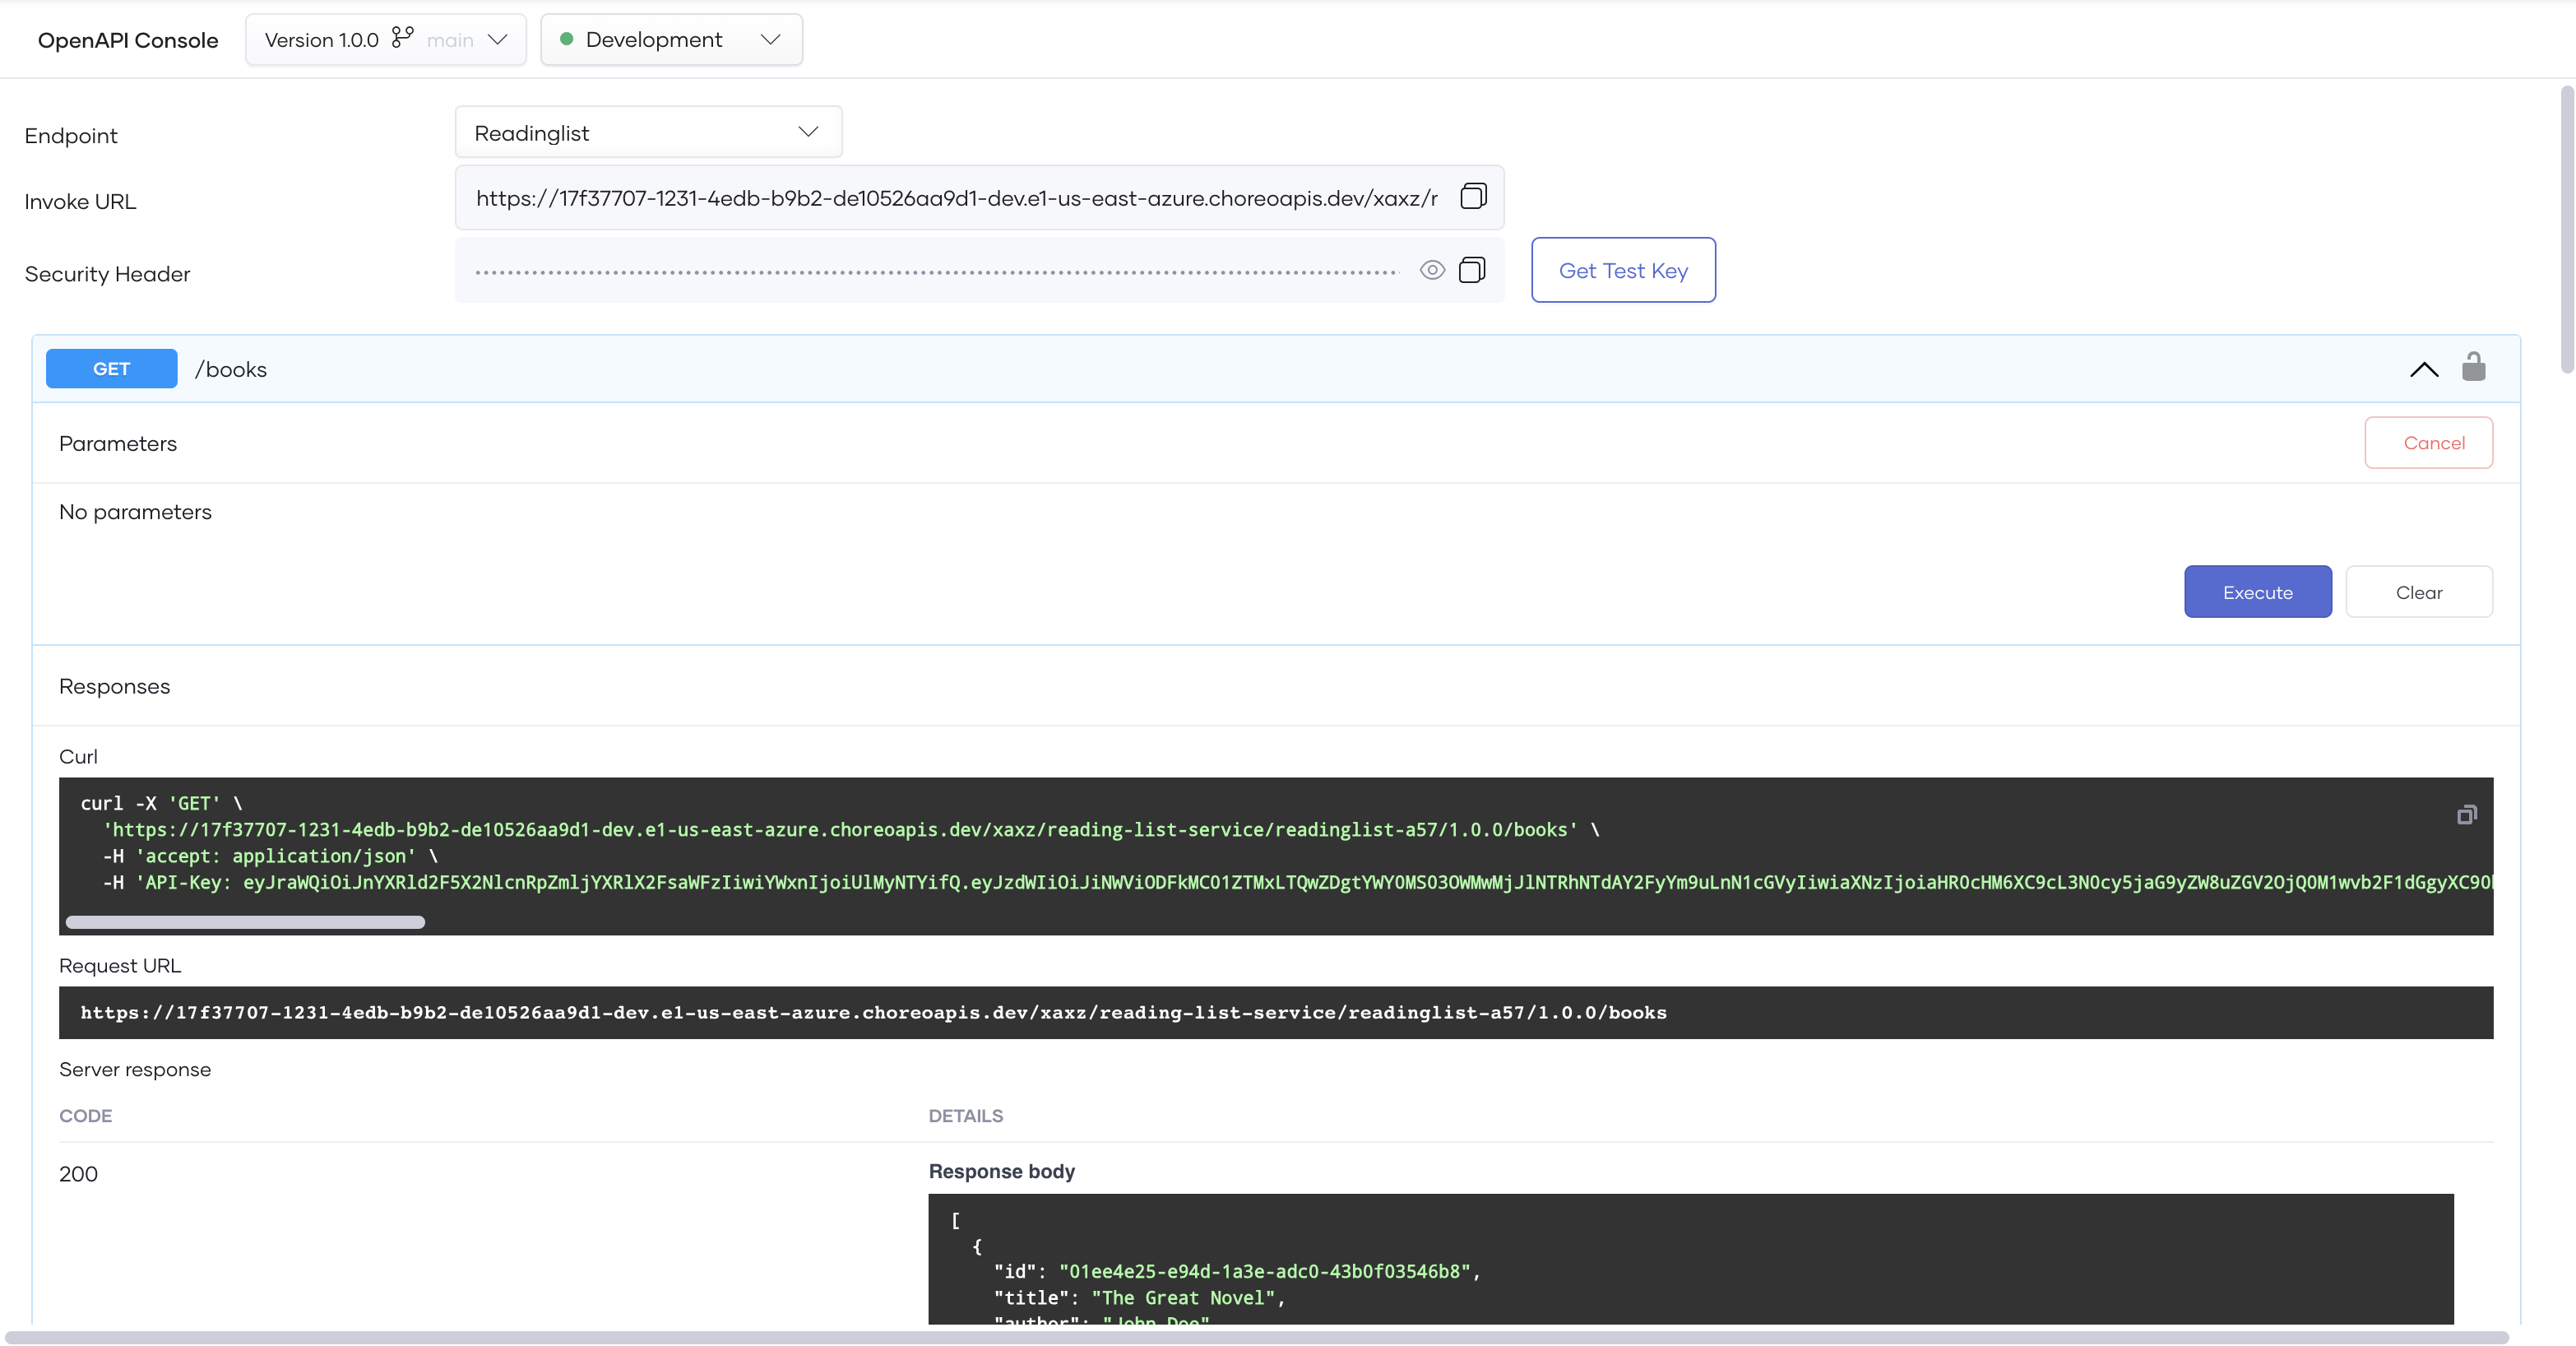Open the Version 1.0.0 dropdown
This screenshot has width=2576, height=1346.
click(385, 40)
